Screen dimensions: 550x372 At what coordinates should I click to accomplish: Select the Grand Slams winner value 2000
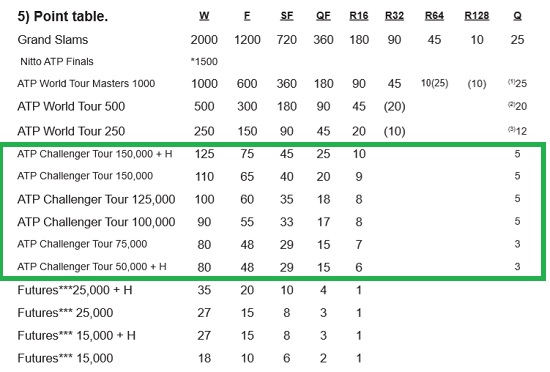click(204, 40)
